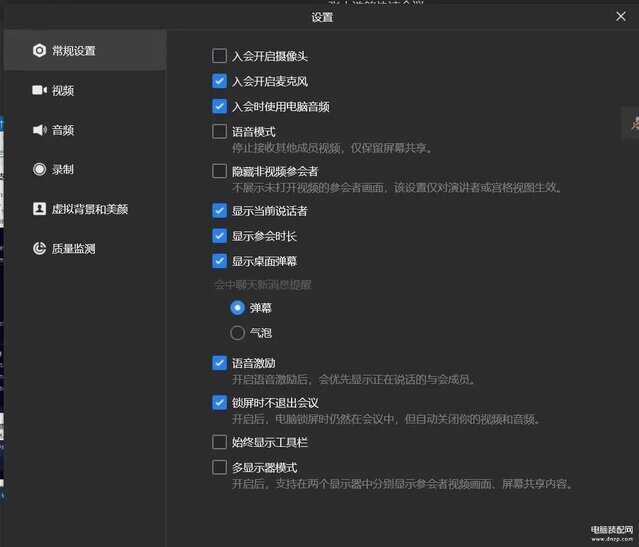Image resolution: width=639 pixels, height=547 pixels.
Task: Toggle 显示当前说话者 checkbox
Action: pos(219,211)
